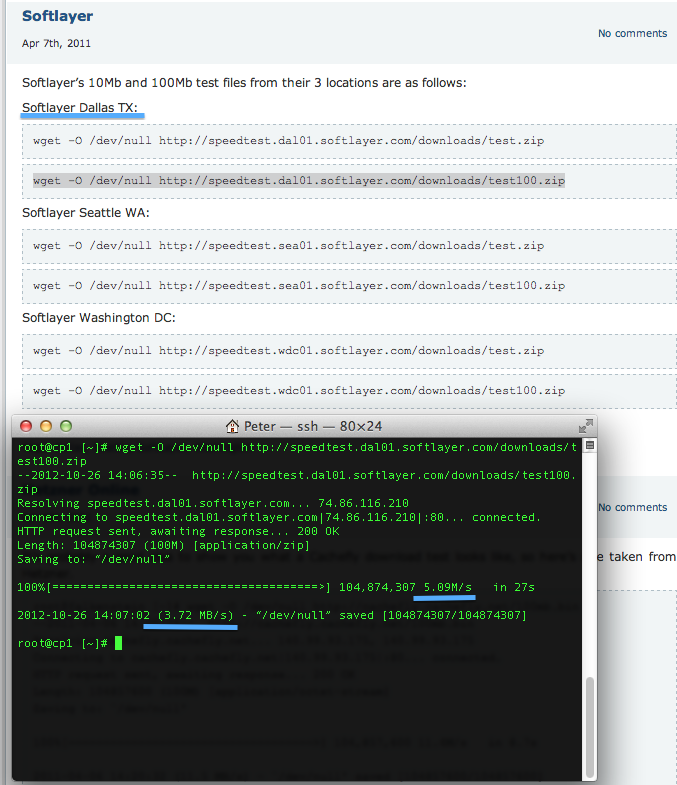
Task: Click the 100% progress bar line in terminal
Action: point(276,587)
